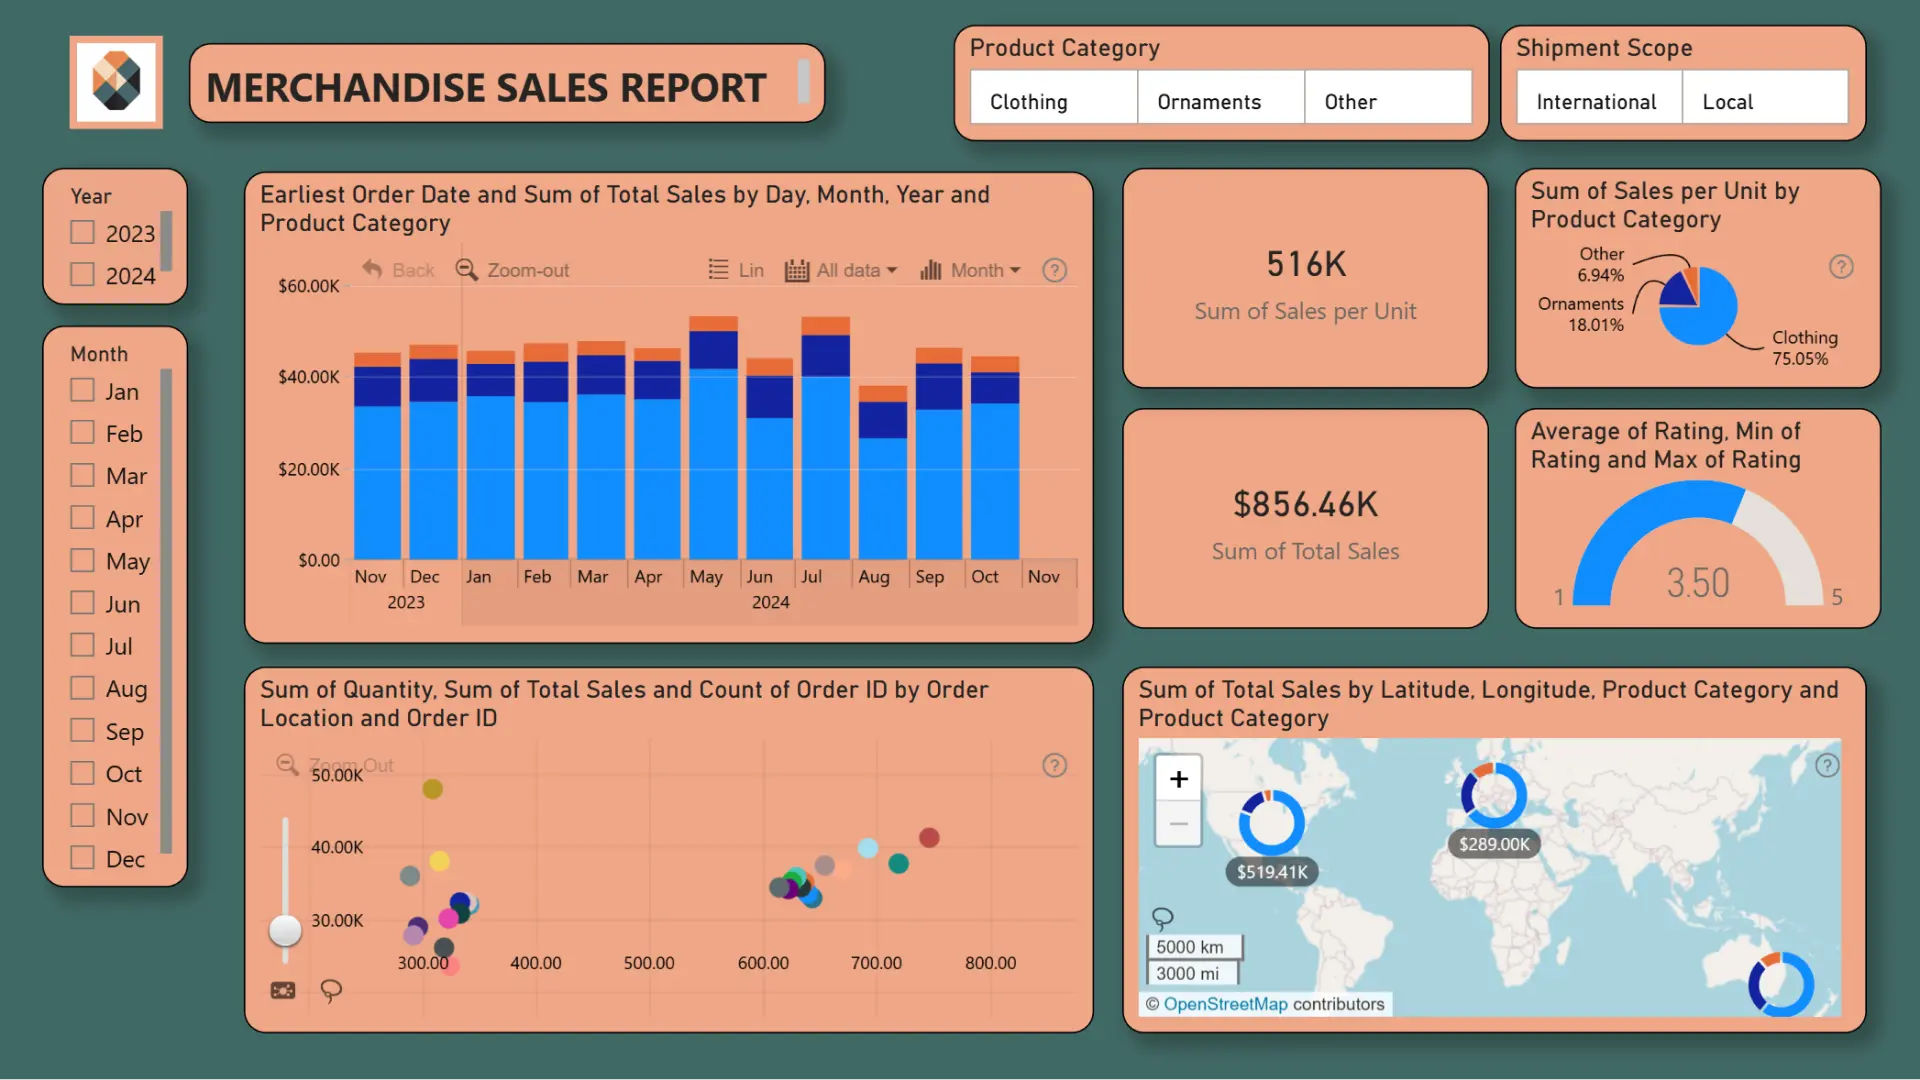
Task: Click the Nov 2023 bar
Action: click(377, 456)
